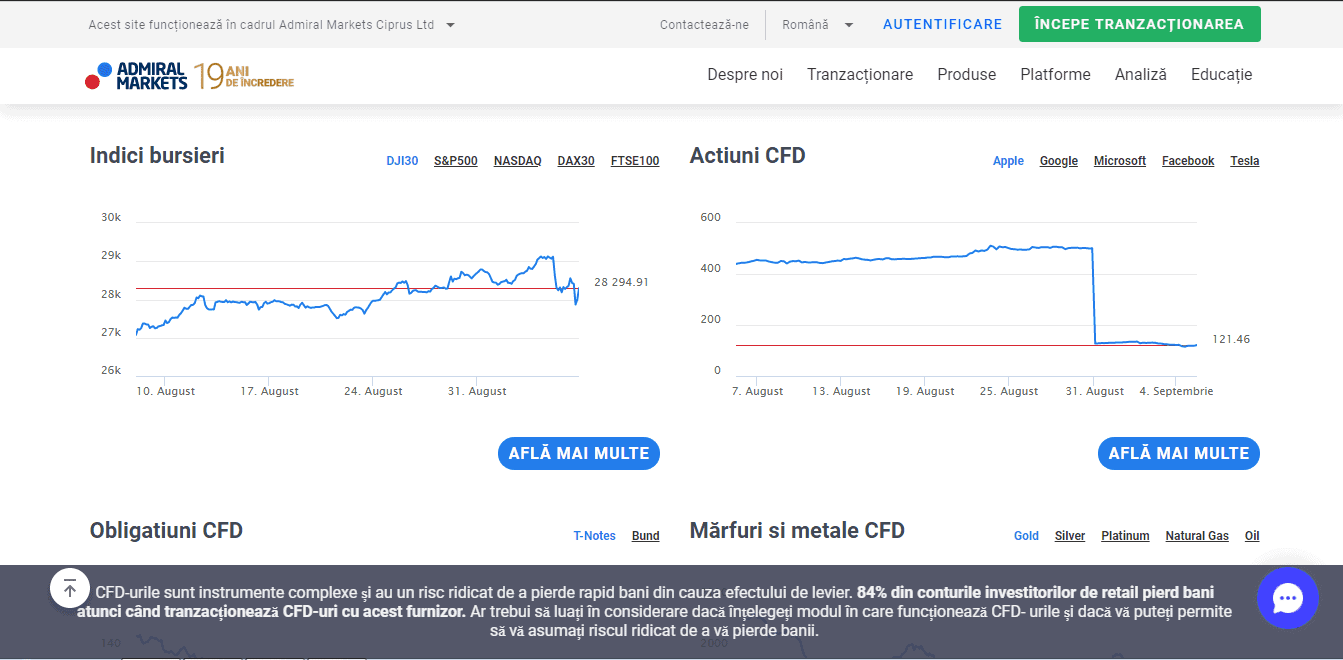The height and width of the screenshot is (660, 1343).
Task: Select Bund in the Obligatiuni CFD section
Action: [x=646, y=536]
